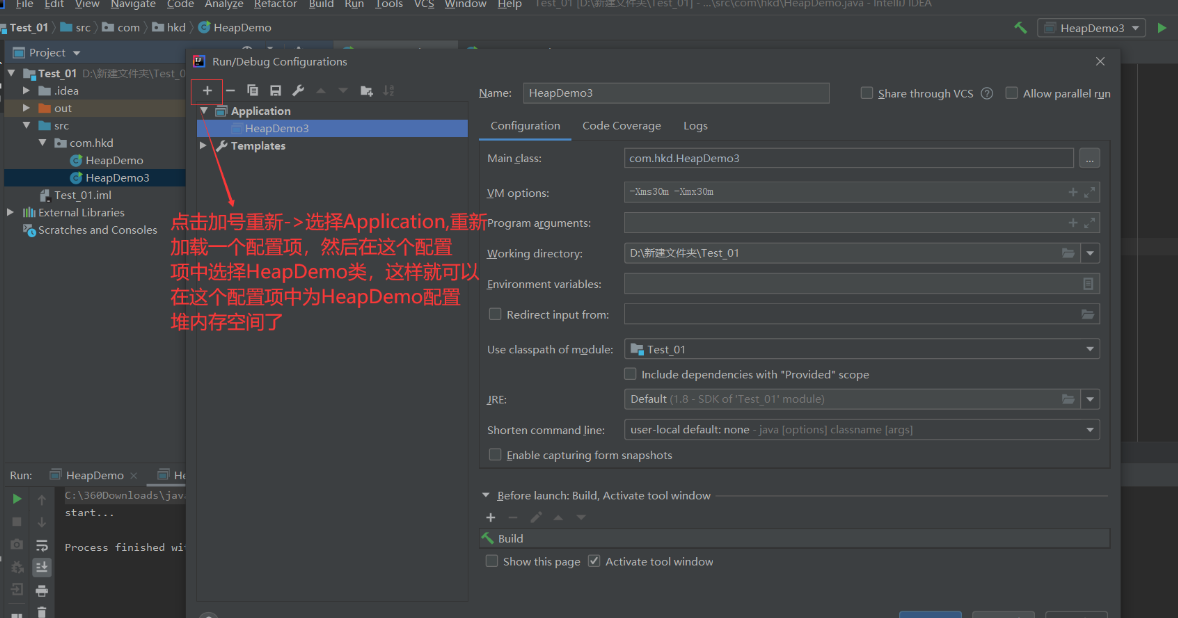Browse for Redirect input file icon
This screenshot has height=618, width=1178.
coord(1087,315)
